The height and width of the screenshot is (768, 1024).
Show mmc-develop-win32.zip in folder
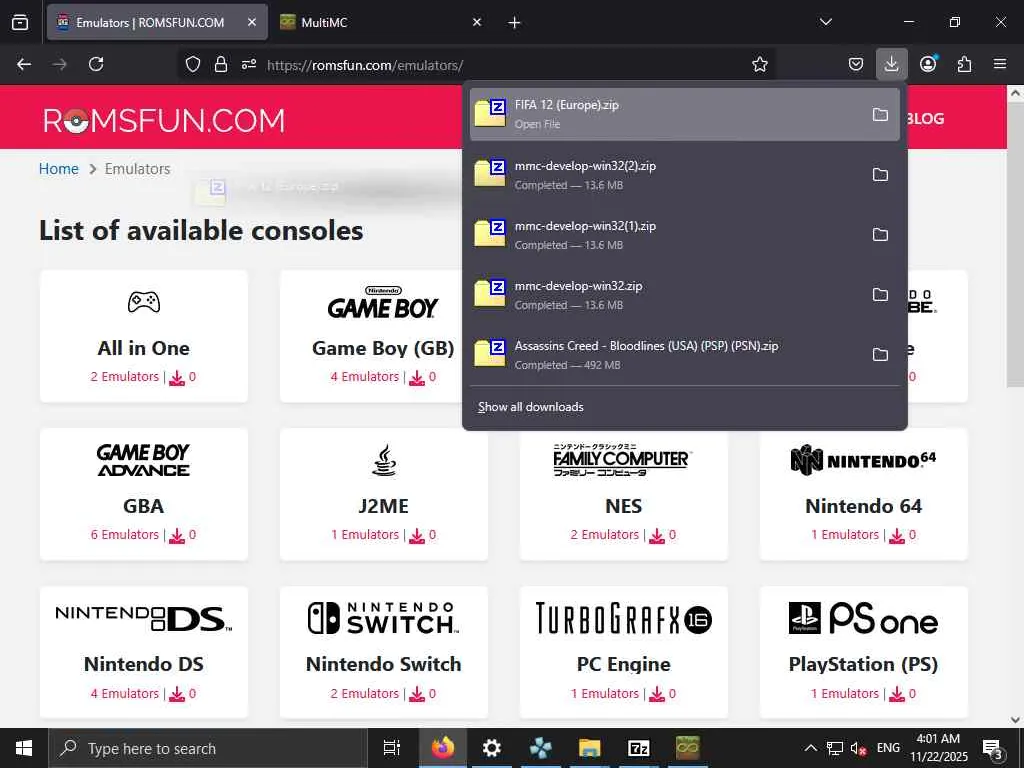coord(880,295)
